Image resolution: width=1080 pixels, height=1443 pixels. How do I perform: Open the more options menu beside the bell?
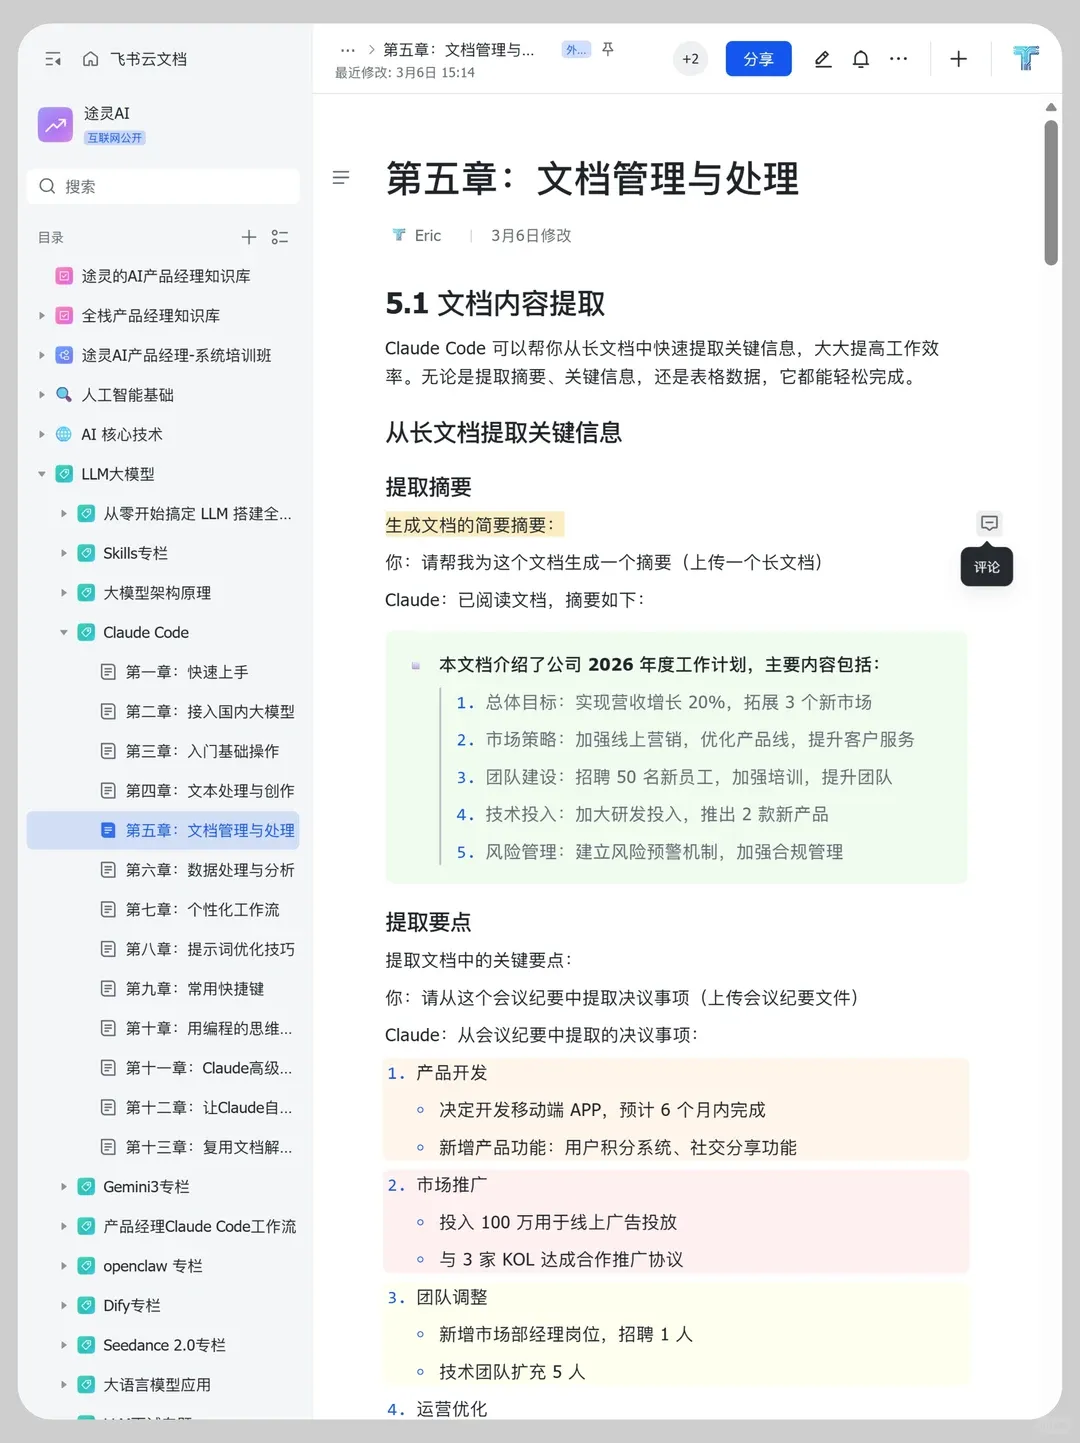899,59
